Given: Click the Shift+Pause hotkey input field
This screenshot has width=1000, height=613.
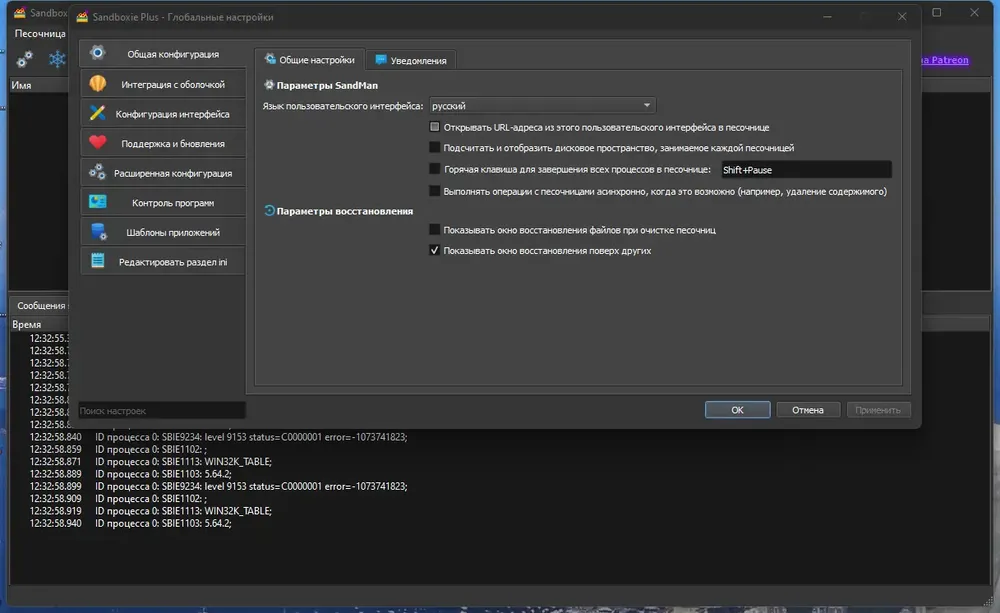Looking at the screenshot, I should pos(806,170).
